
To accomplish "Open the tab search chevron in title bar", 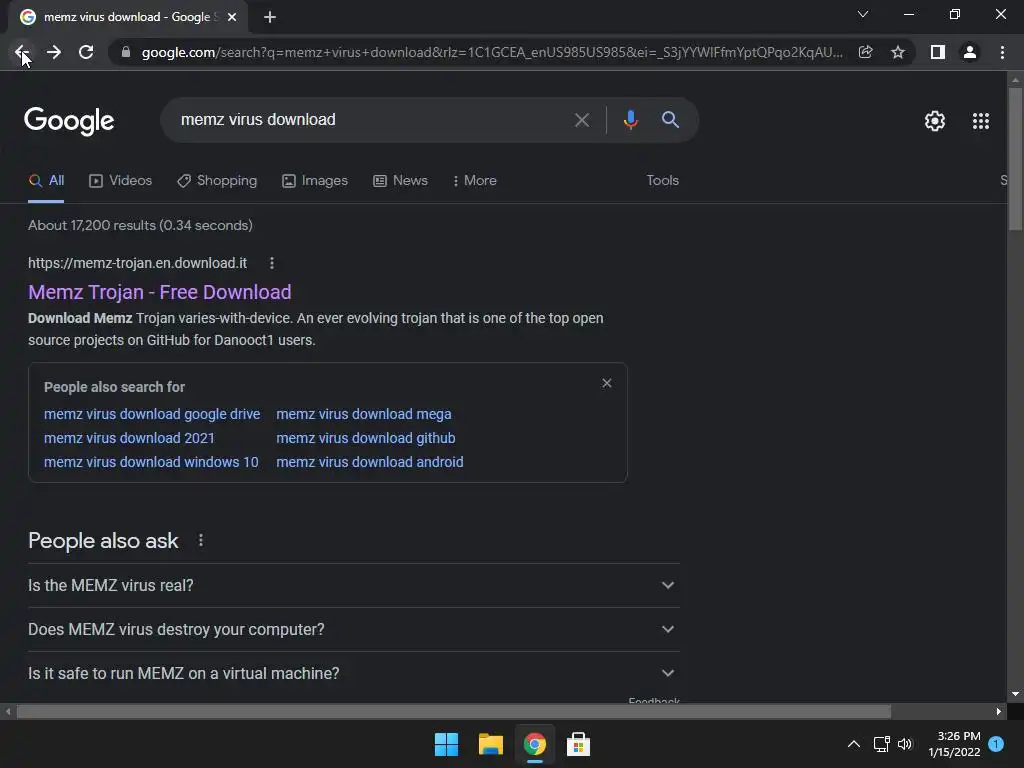I will pyautogui.click(x=863, y=14).
